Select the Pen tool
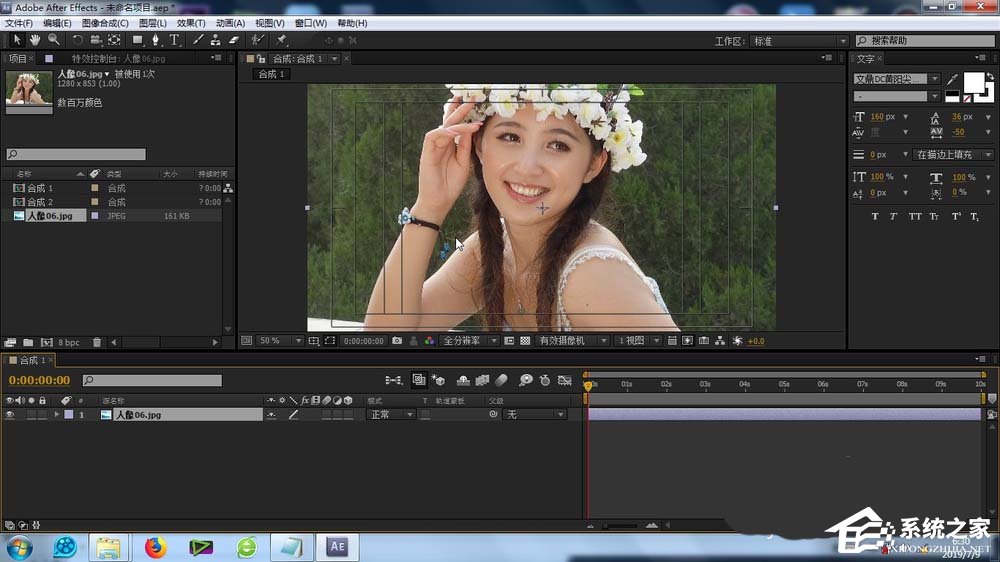This screenshot has height=562, width=1000. [156, 40]
